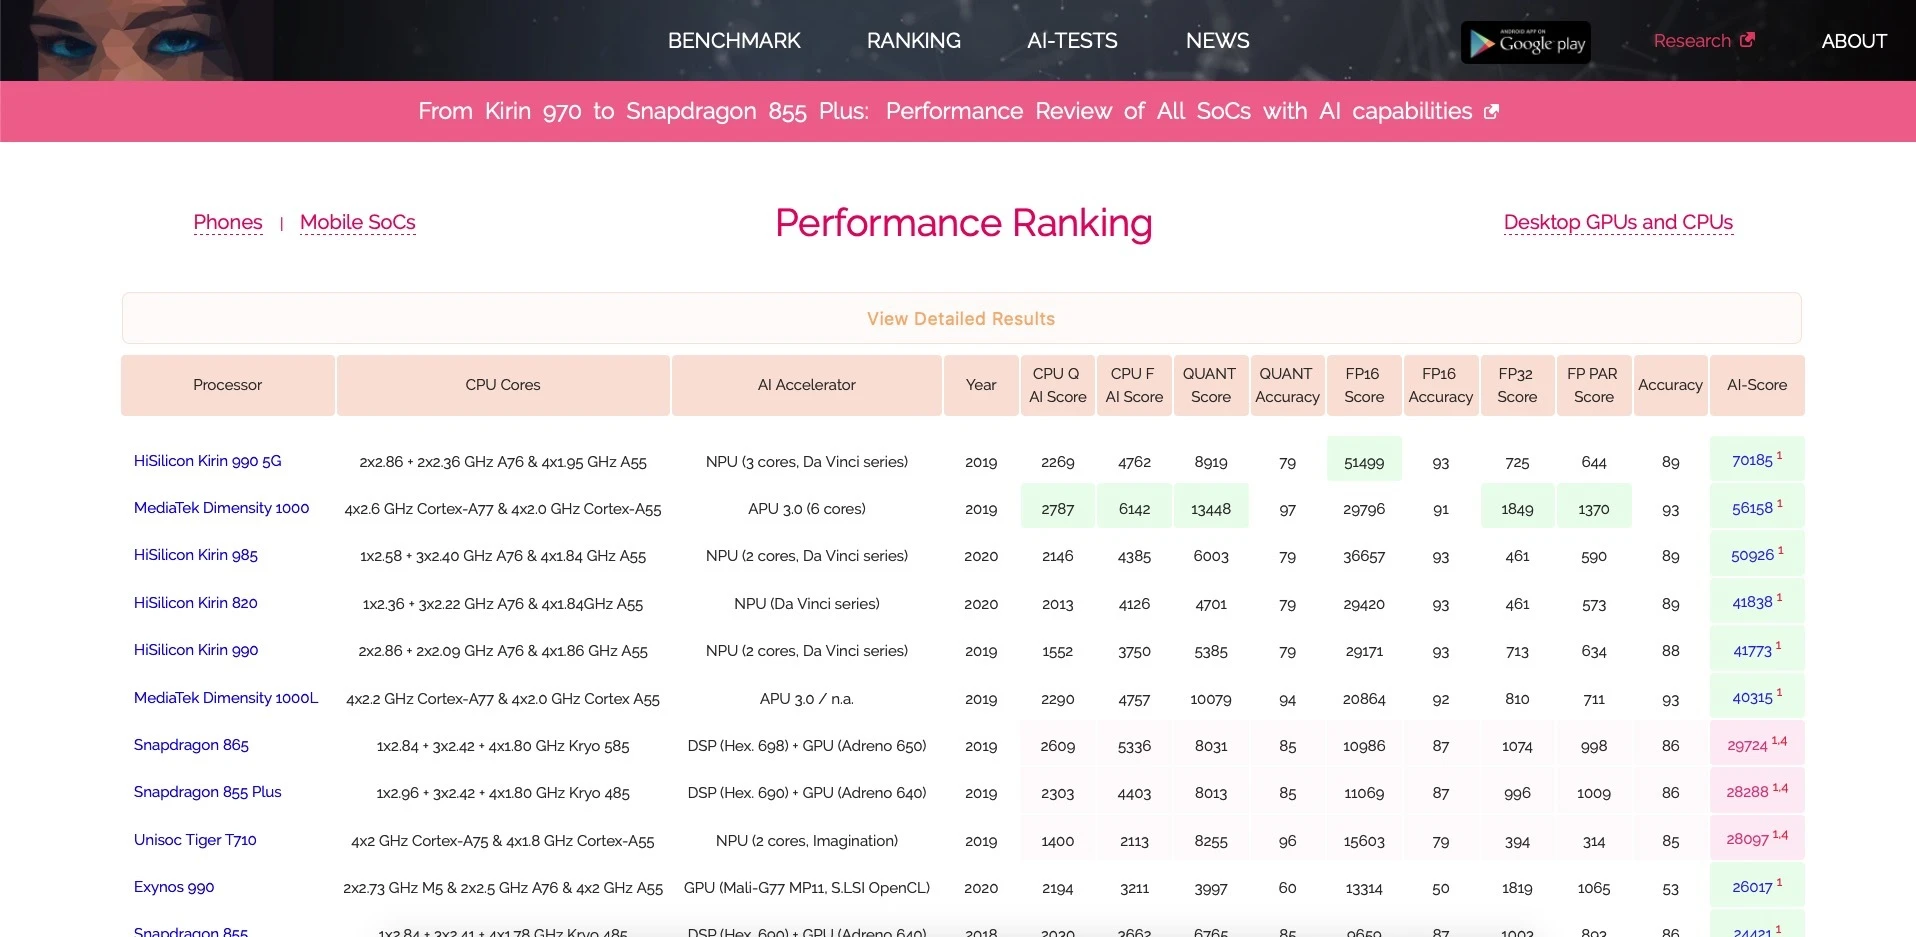This screenshot has width=1916, height=937.
Task: Open HiSilicon Kirin 985 link
Action: [x=196, y=555]
